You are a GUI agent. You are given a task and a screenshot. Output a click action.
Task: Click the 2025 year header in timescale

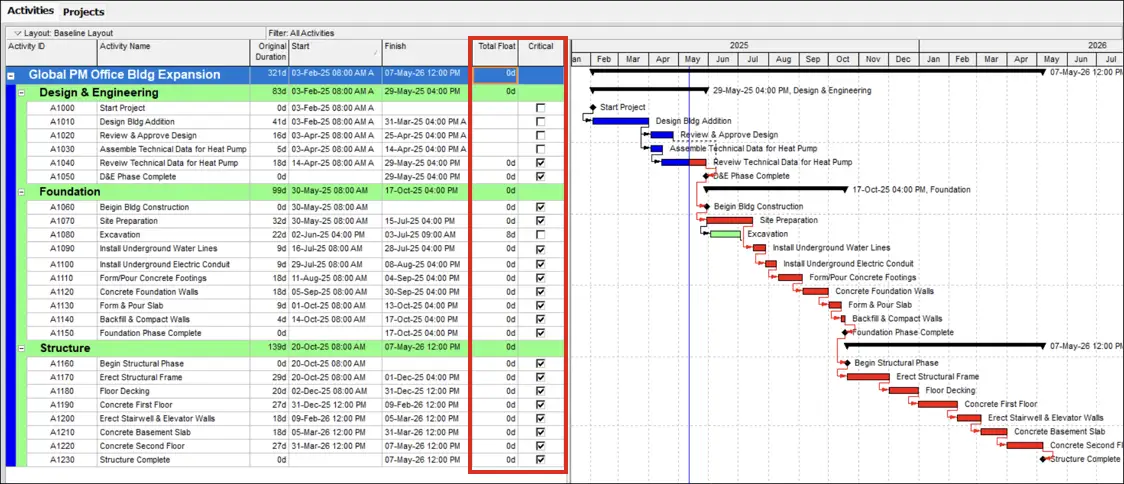click(739, 45)
